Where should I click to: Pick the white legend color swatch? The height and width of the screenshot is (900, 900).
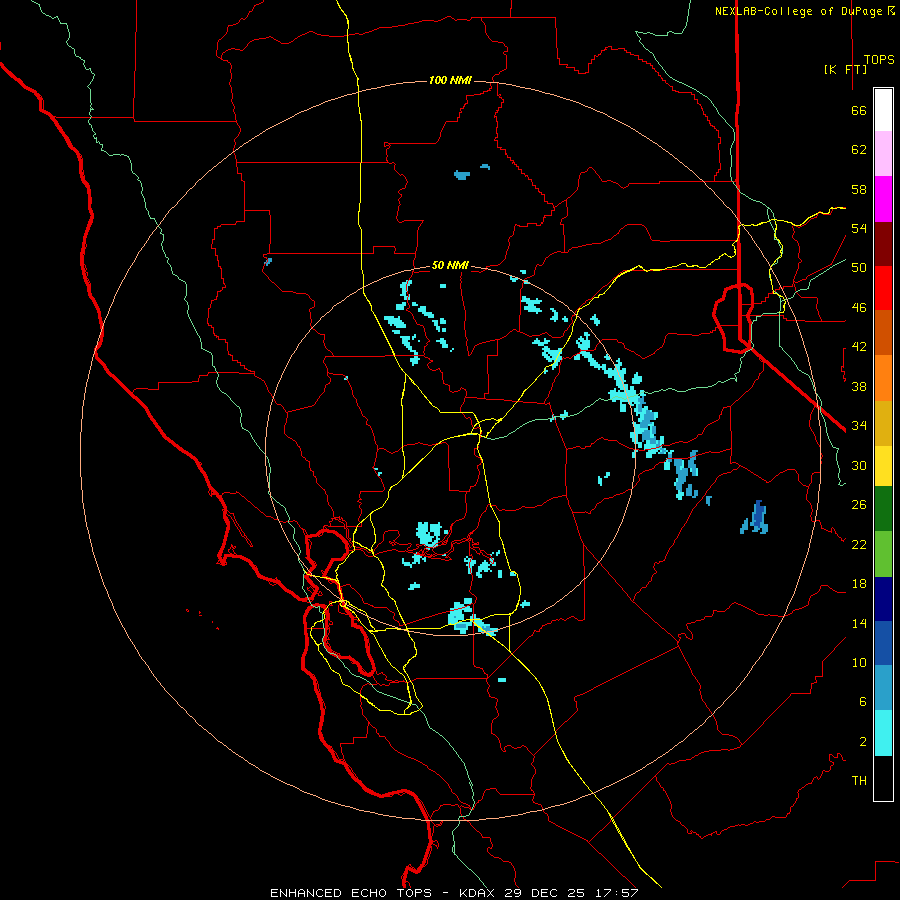pyautogui.click(x=883, y=110)
